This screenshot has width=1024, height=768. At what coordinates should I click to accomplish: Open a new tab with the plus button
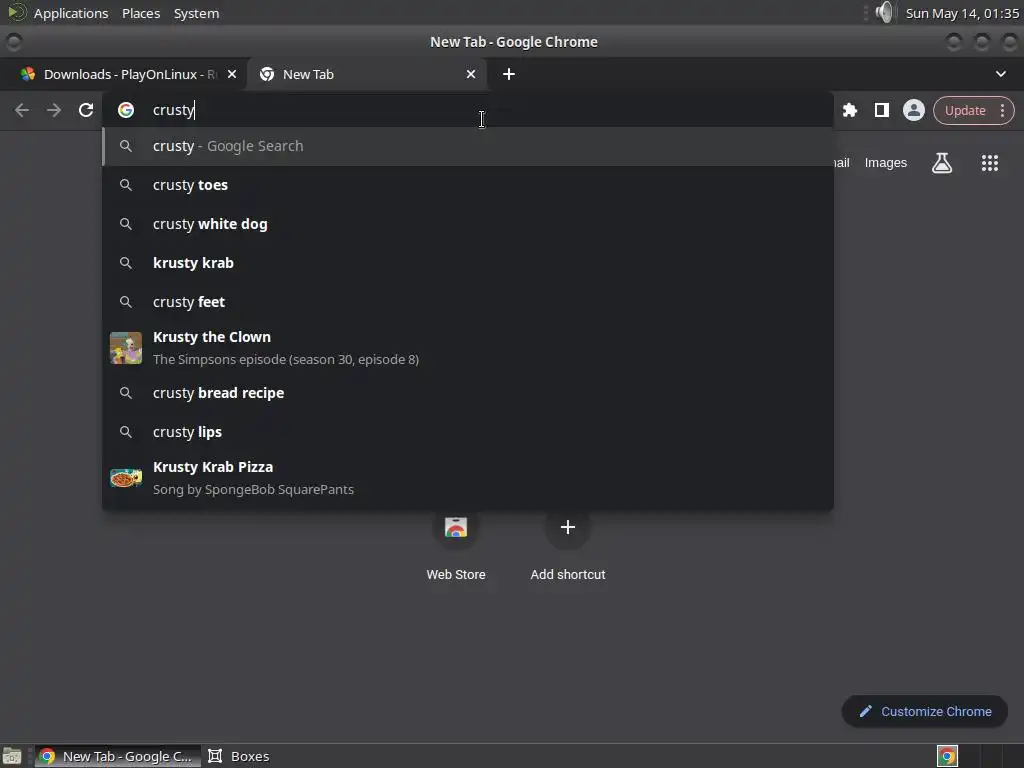[509, 74]
